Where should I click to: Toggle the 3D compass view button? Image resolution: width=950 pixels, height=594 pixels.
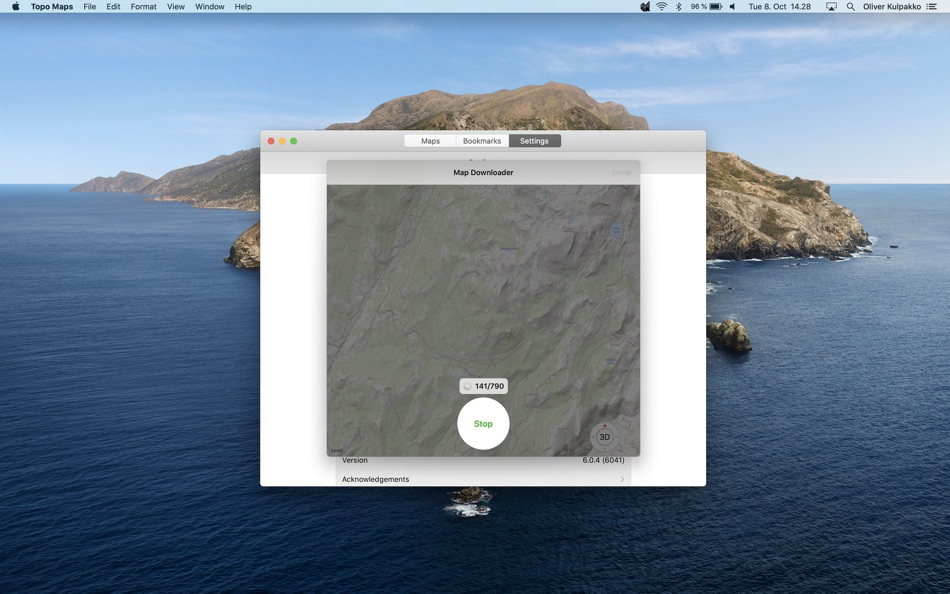604,436
